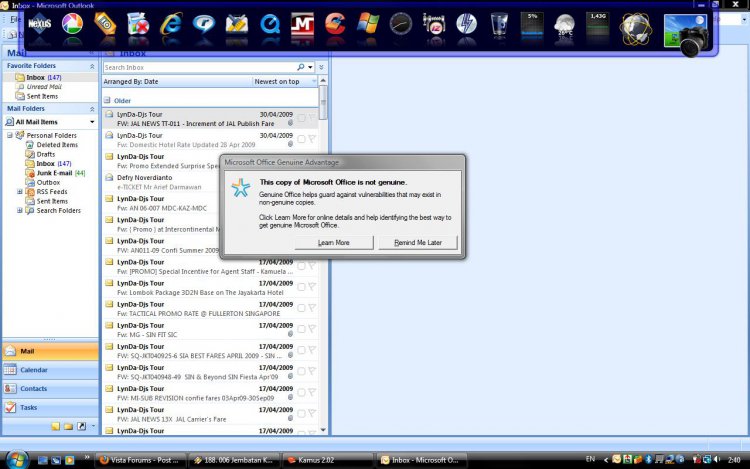Switch to Contacts in navigation pane

tap(50, 388)
